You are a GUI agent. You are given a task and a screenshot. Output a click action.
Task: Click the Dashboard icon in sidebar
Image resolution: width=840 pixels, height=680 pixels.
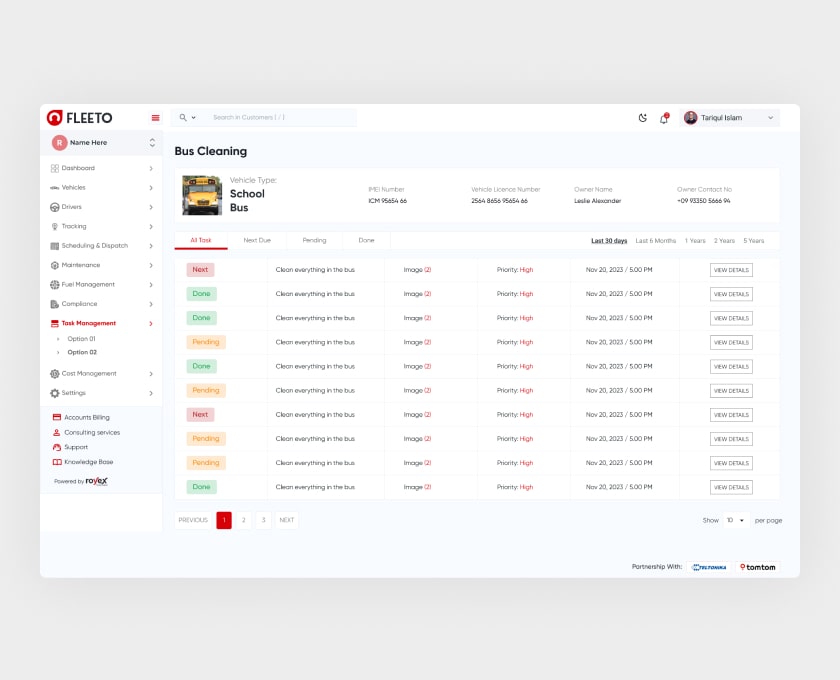pyautogui.click(x=54, y=168)
